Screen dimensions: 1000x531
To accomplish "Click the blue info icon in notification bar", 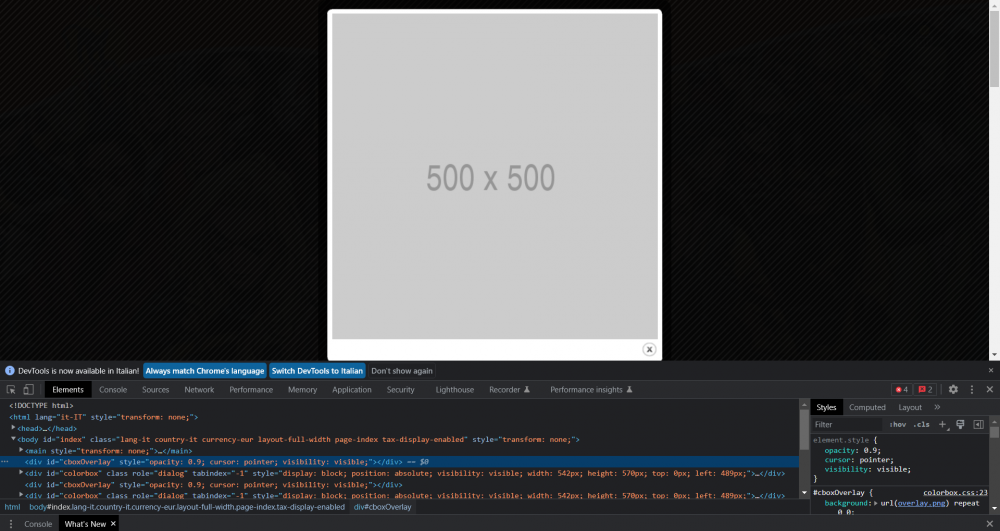I will pos(10,370).
